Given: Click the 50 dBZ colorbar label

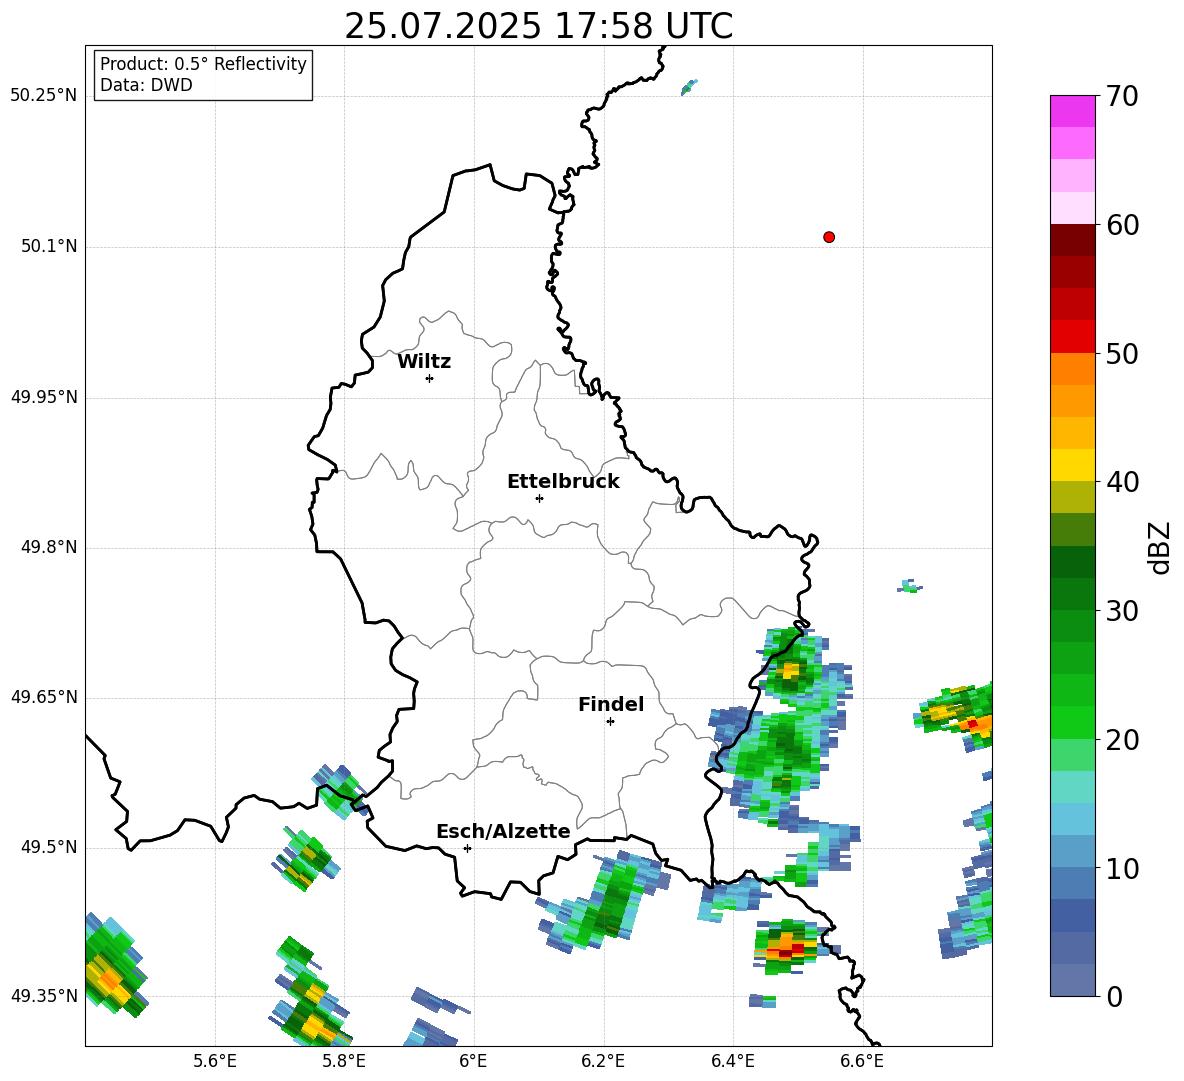Looking at the screenshot, I should (x=1122, y=354).
